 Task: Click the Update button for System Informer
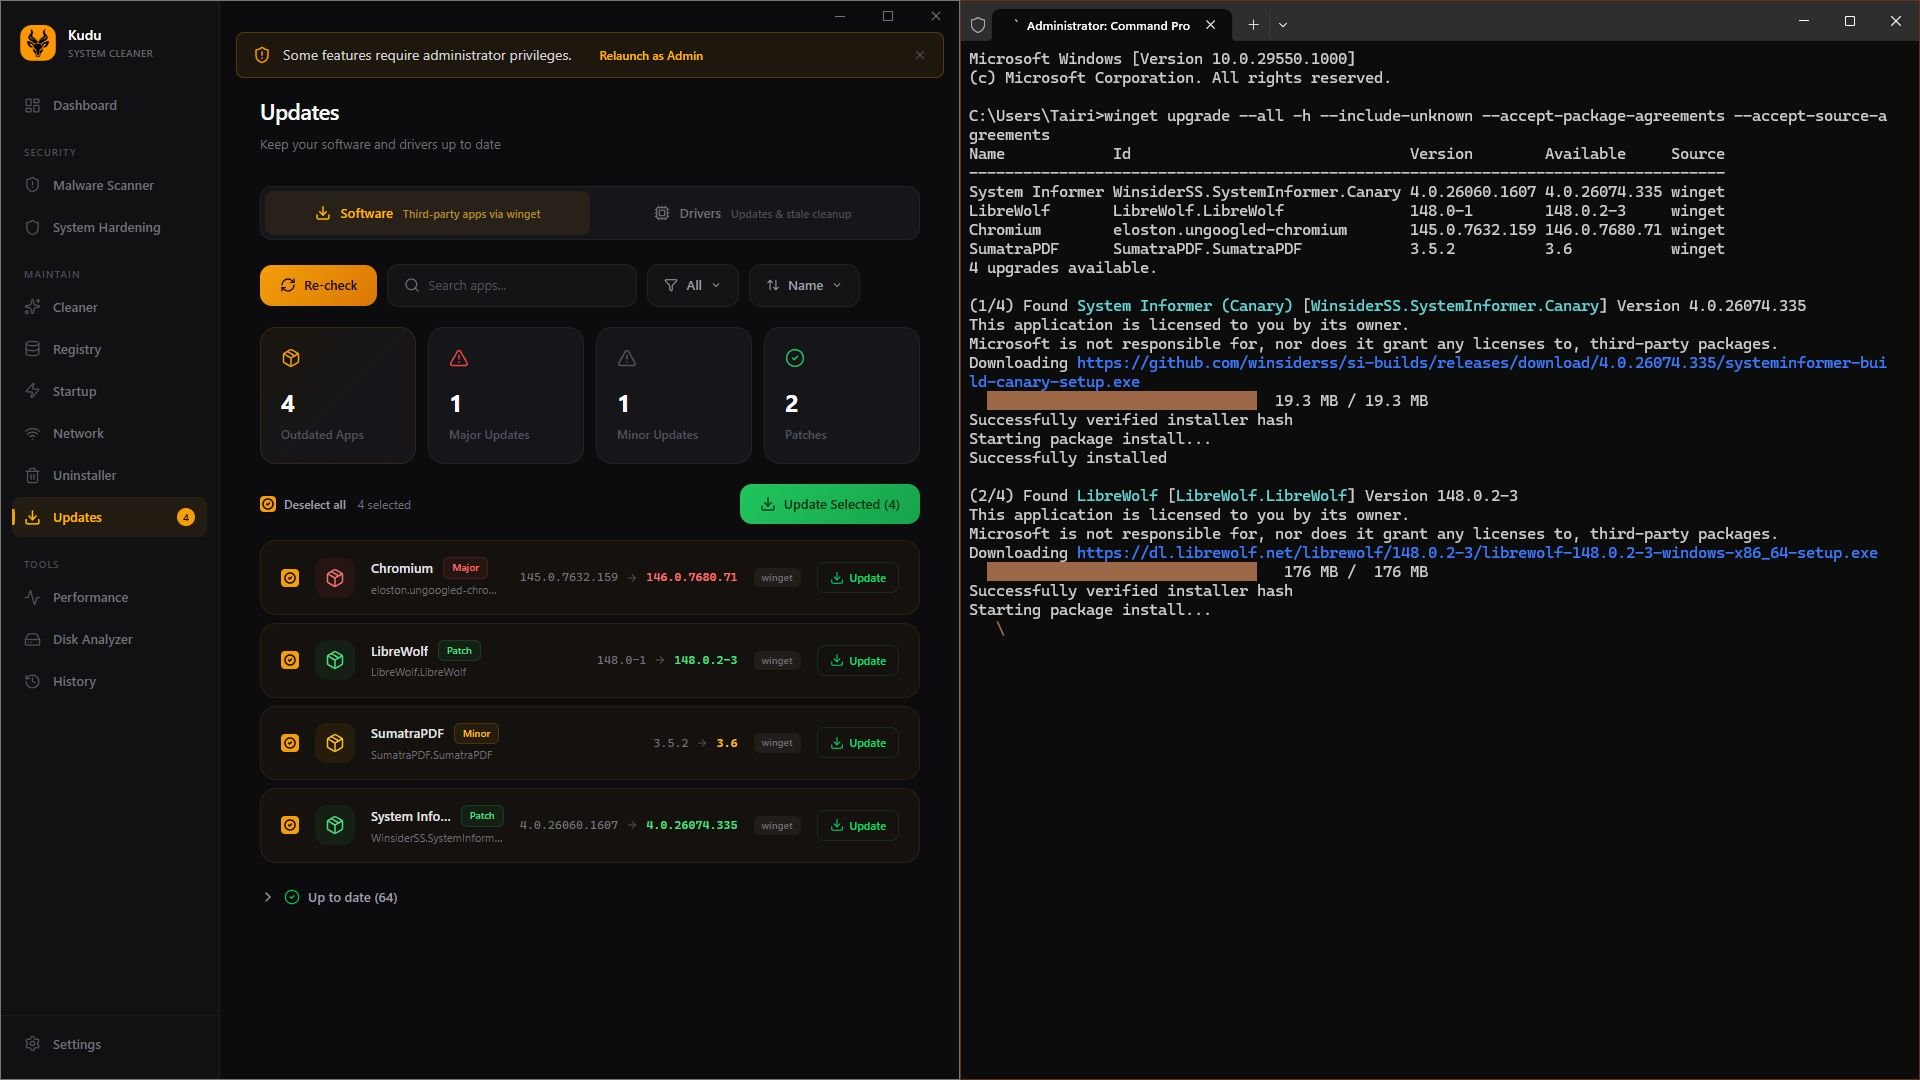(x=858, y=825)
